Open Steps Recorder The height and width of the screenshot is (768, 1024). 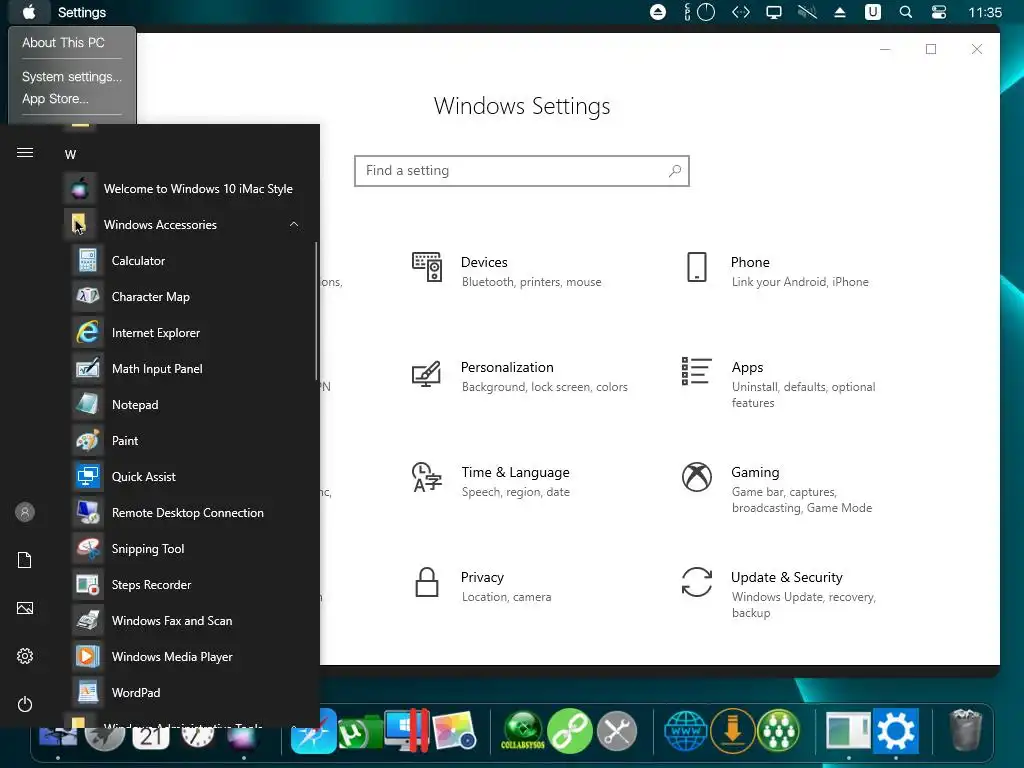pyautogui.click(x=189, y=584)
